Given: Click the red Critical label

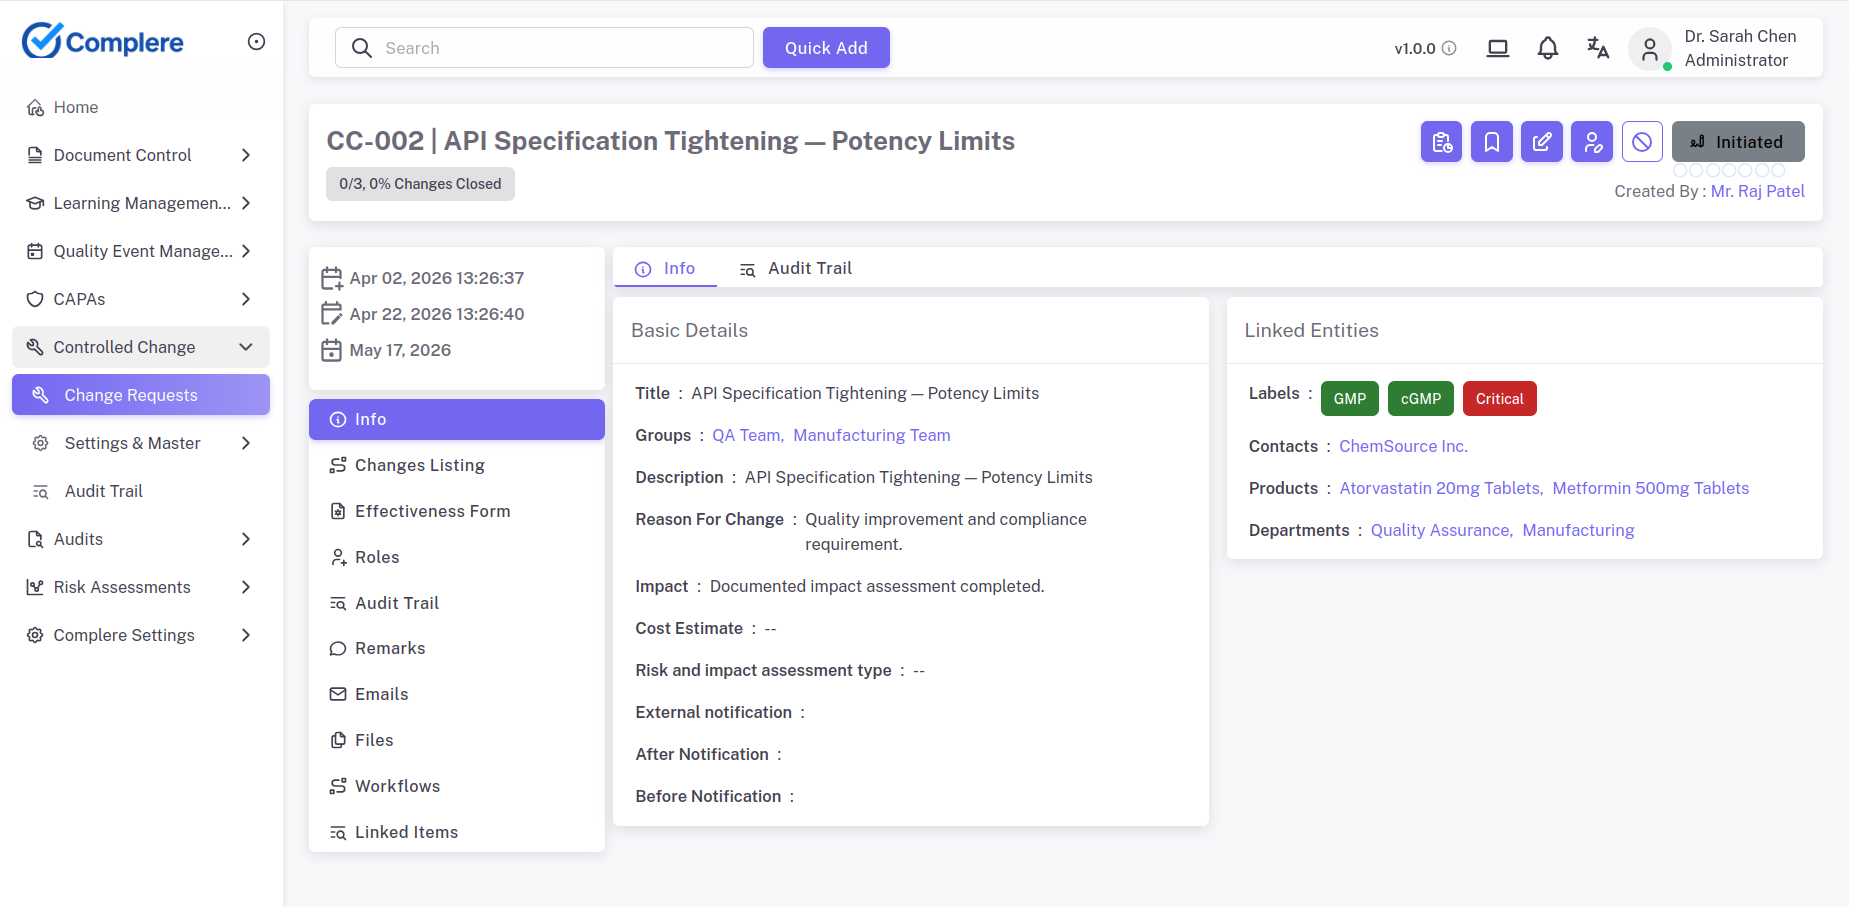Looking at the screenshot, I should click(x=1499, y=399).
